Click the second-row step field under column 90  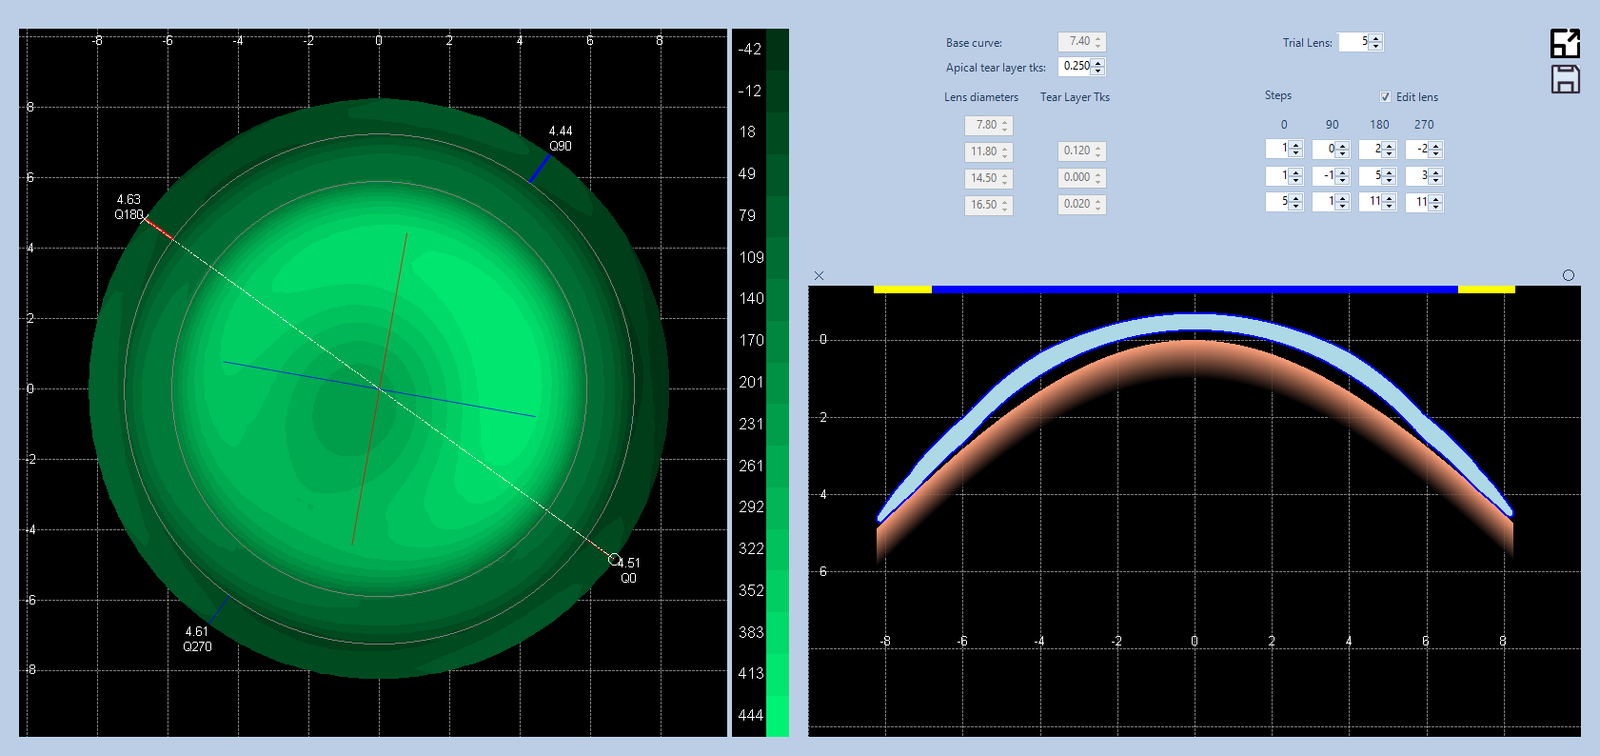(1324, 176)
